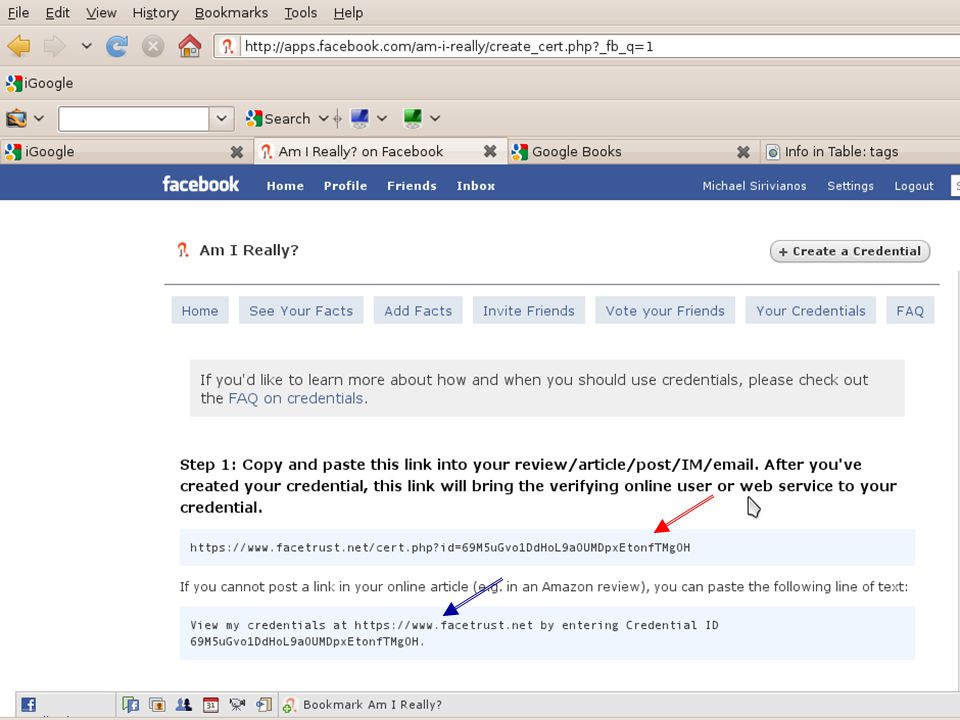Image resolution: width=960 pixels, height=720 pixels.
Task: Expand the blue monitor icon dropdown
Action: point(382,118)
